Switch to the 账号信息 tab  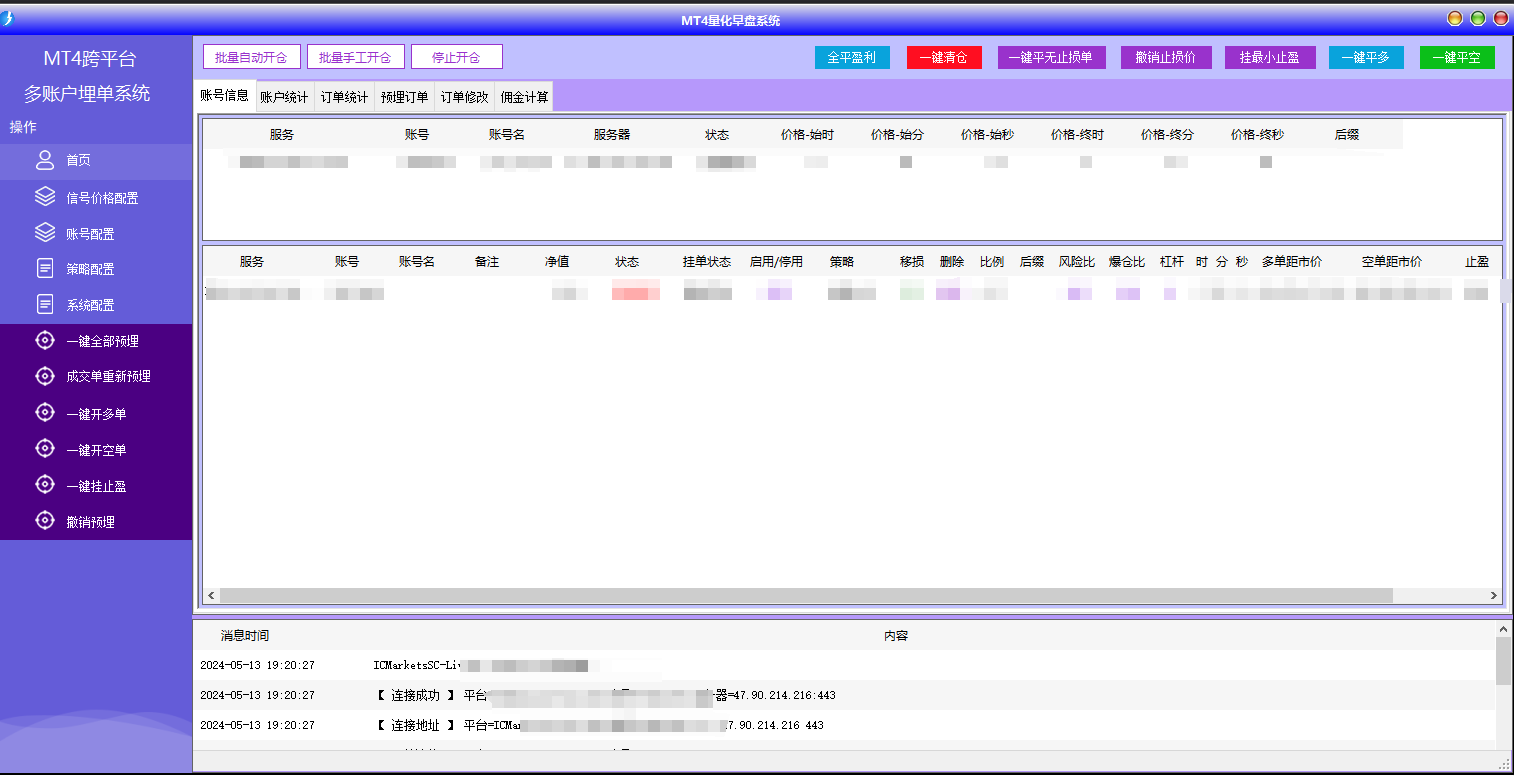[224, 96]
